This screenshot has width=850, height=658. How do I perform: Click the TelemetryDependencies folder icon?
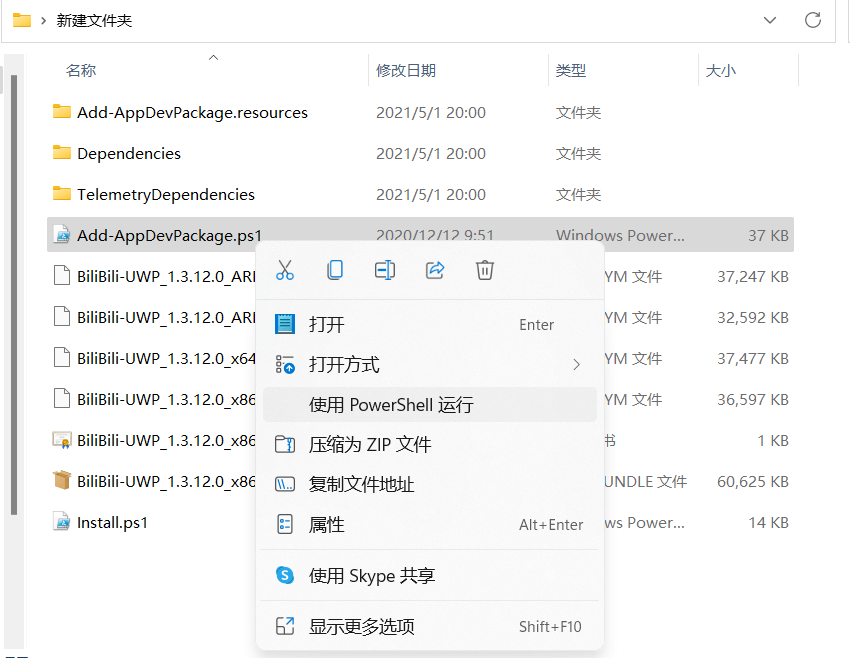click(x=62, y=193)
